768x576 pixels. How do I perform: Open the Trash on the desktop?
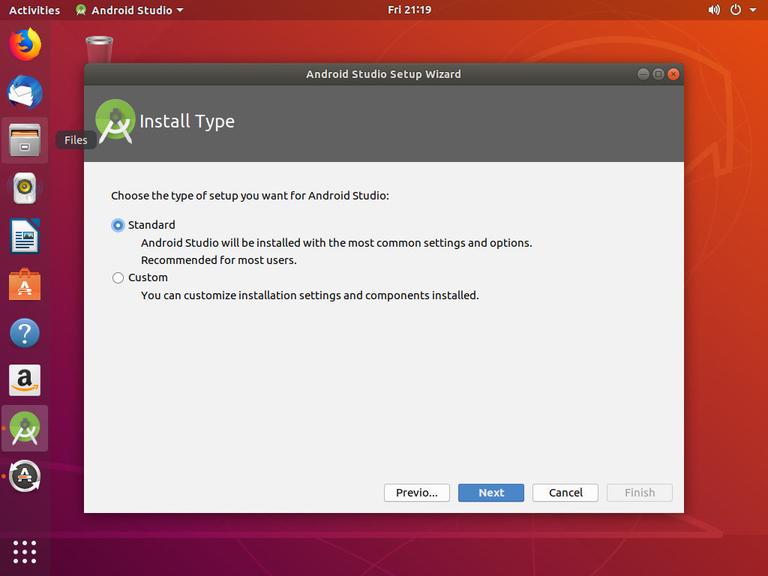pyautogui.click(x=99, y=49)
